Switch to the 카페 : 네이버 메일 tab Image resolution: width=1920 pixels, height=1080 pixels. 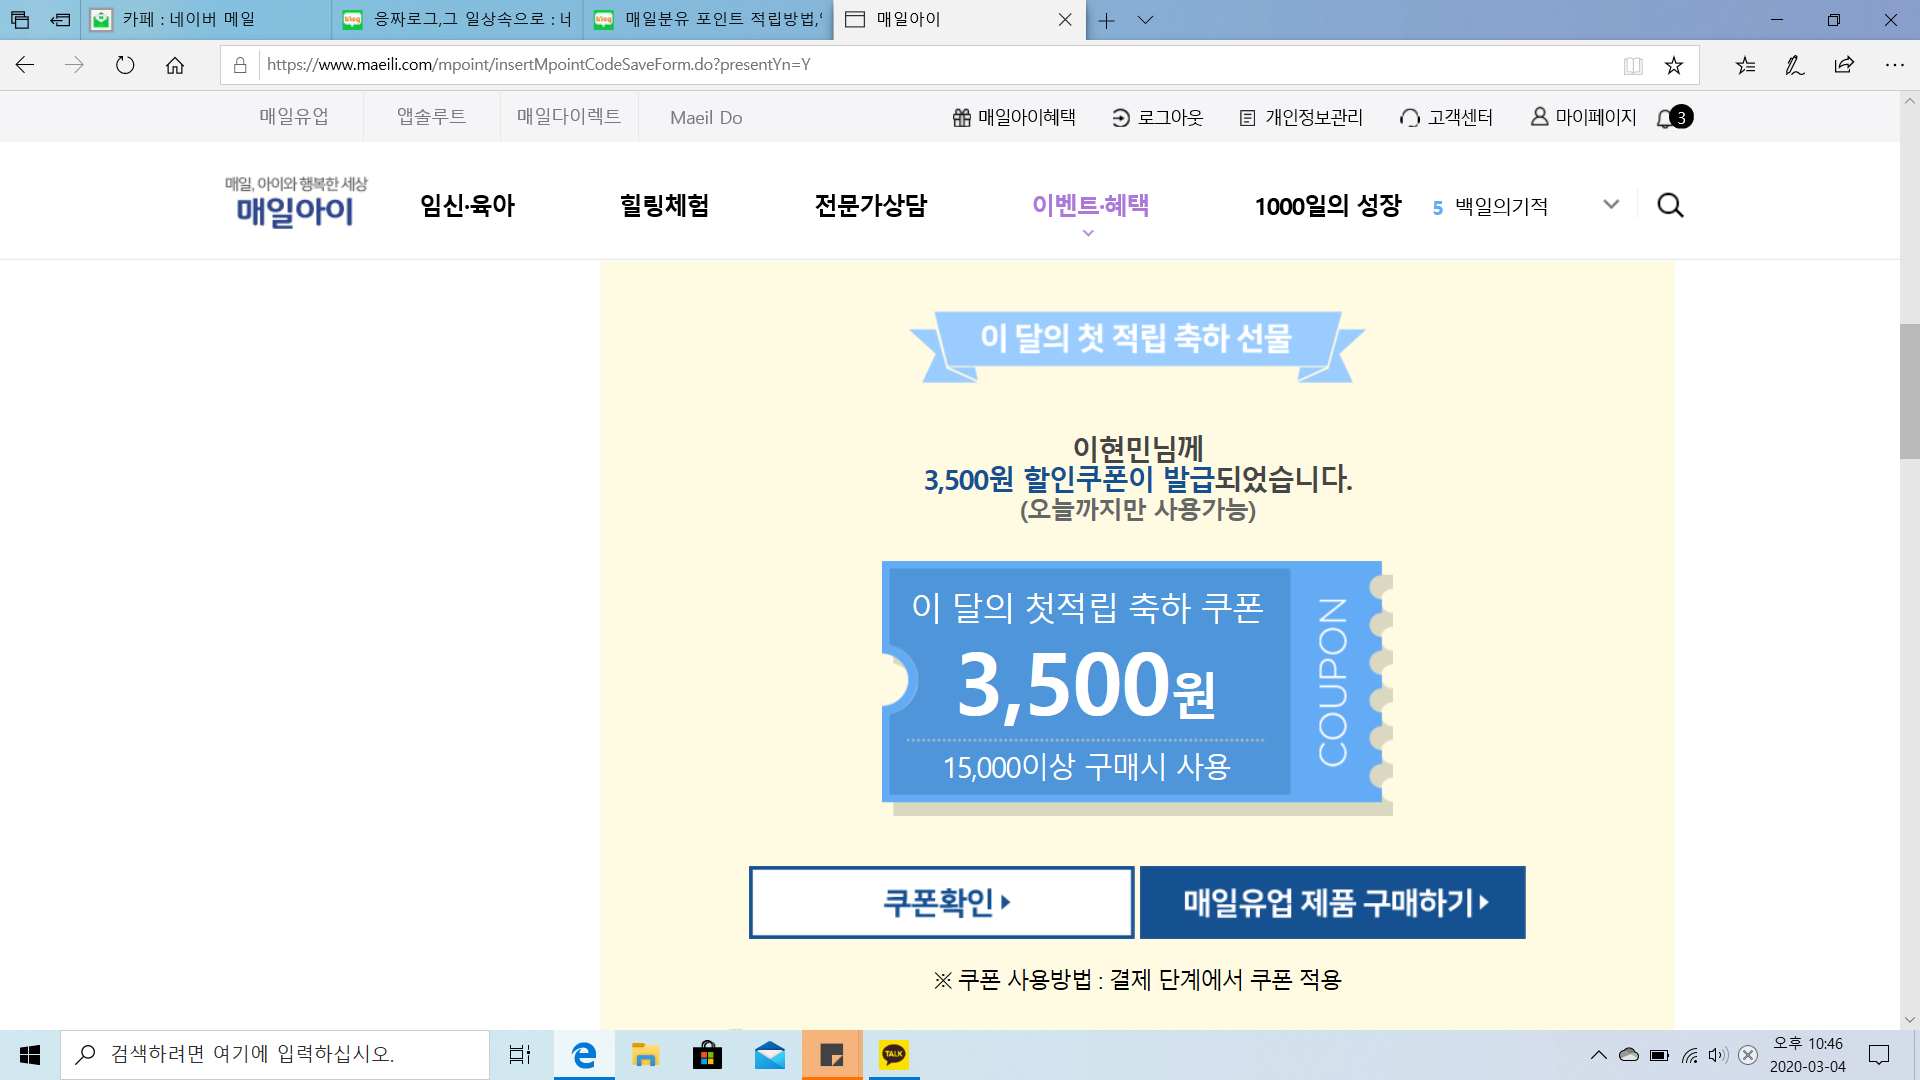pos(190,20)
